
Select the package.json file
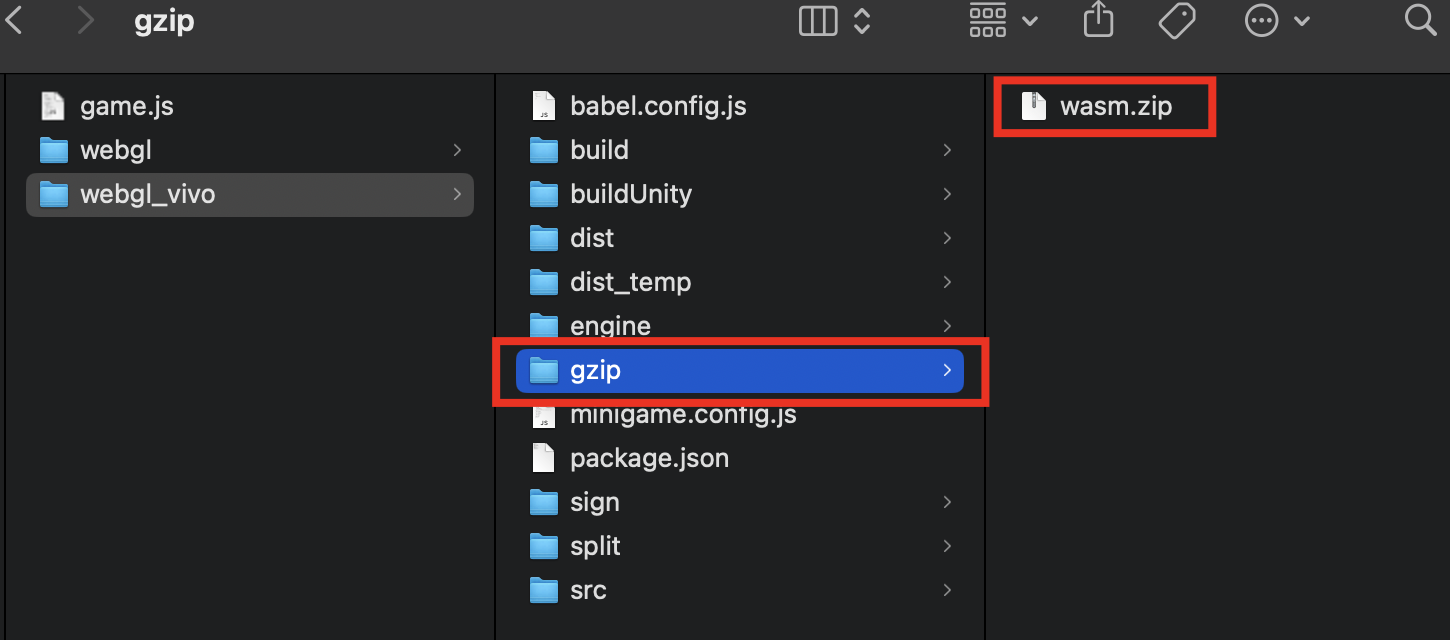click(648, 458)
